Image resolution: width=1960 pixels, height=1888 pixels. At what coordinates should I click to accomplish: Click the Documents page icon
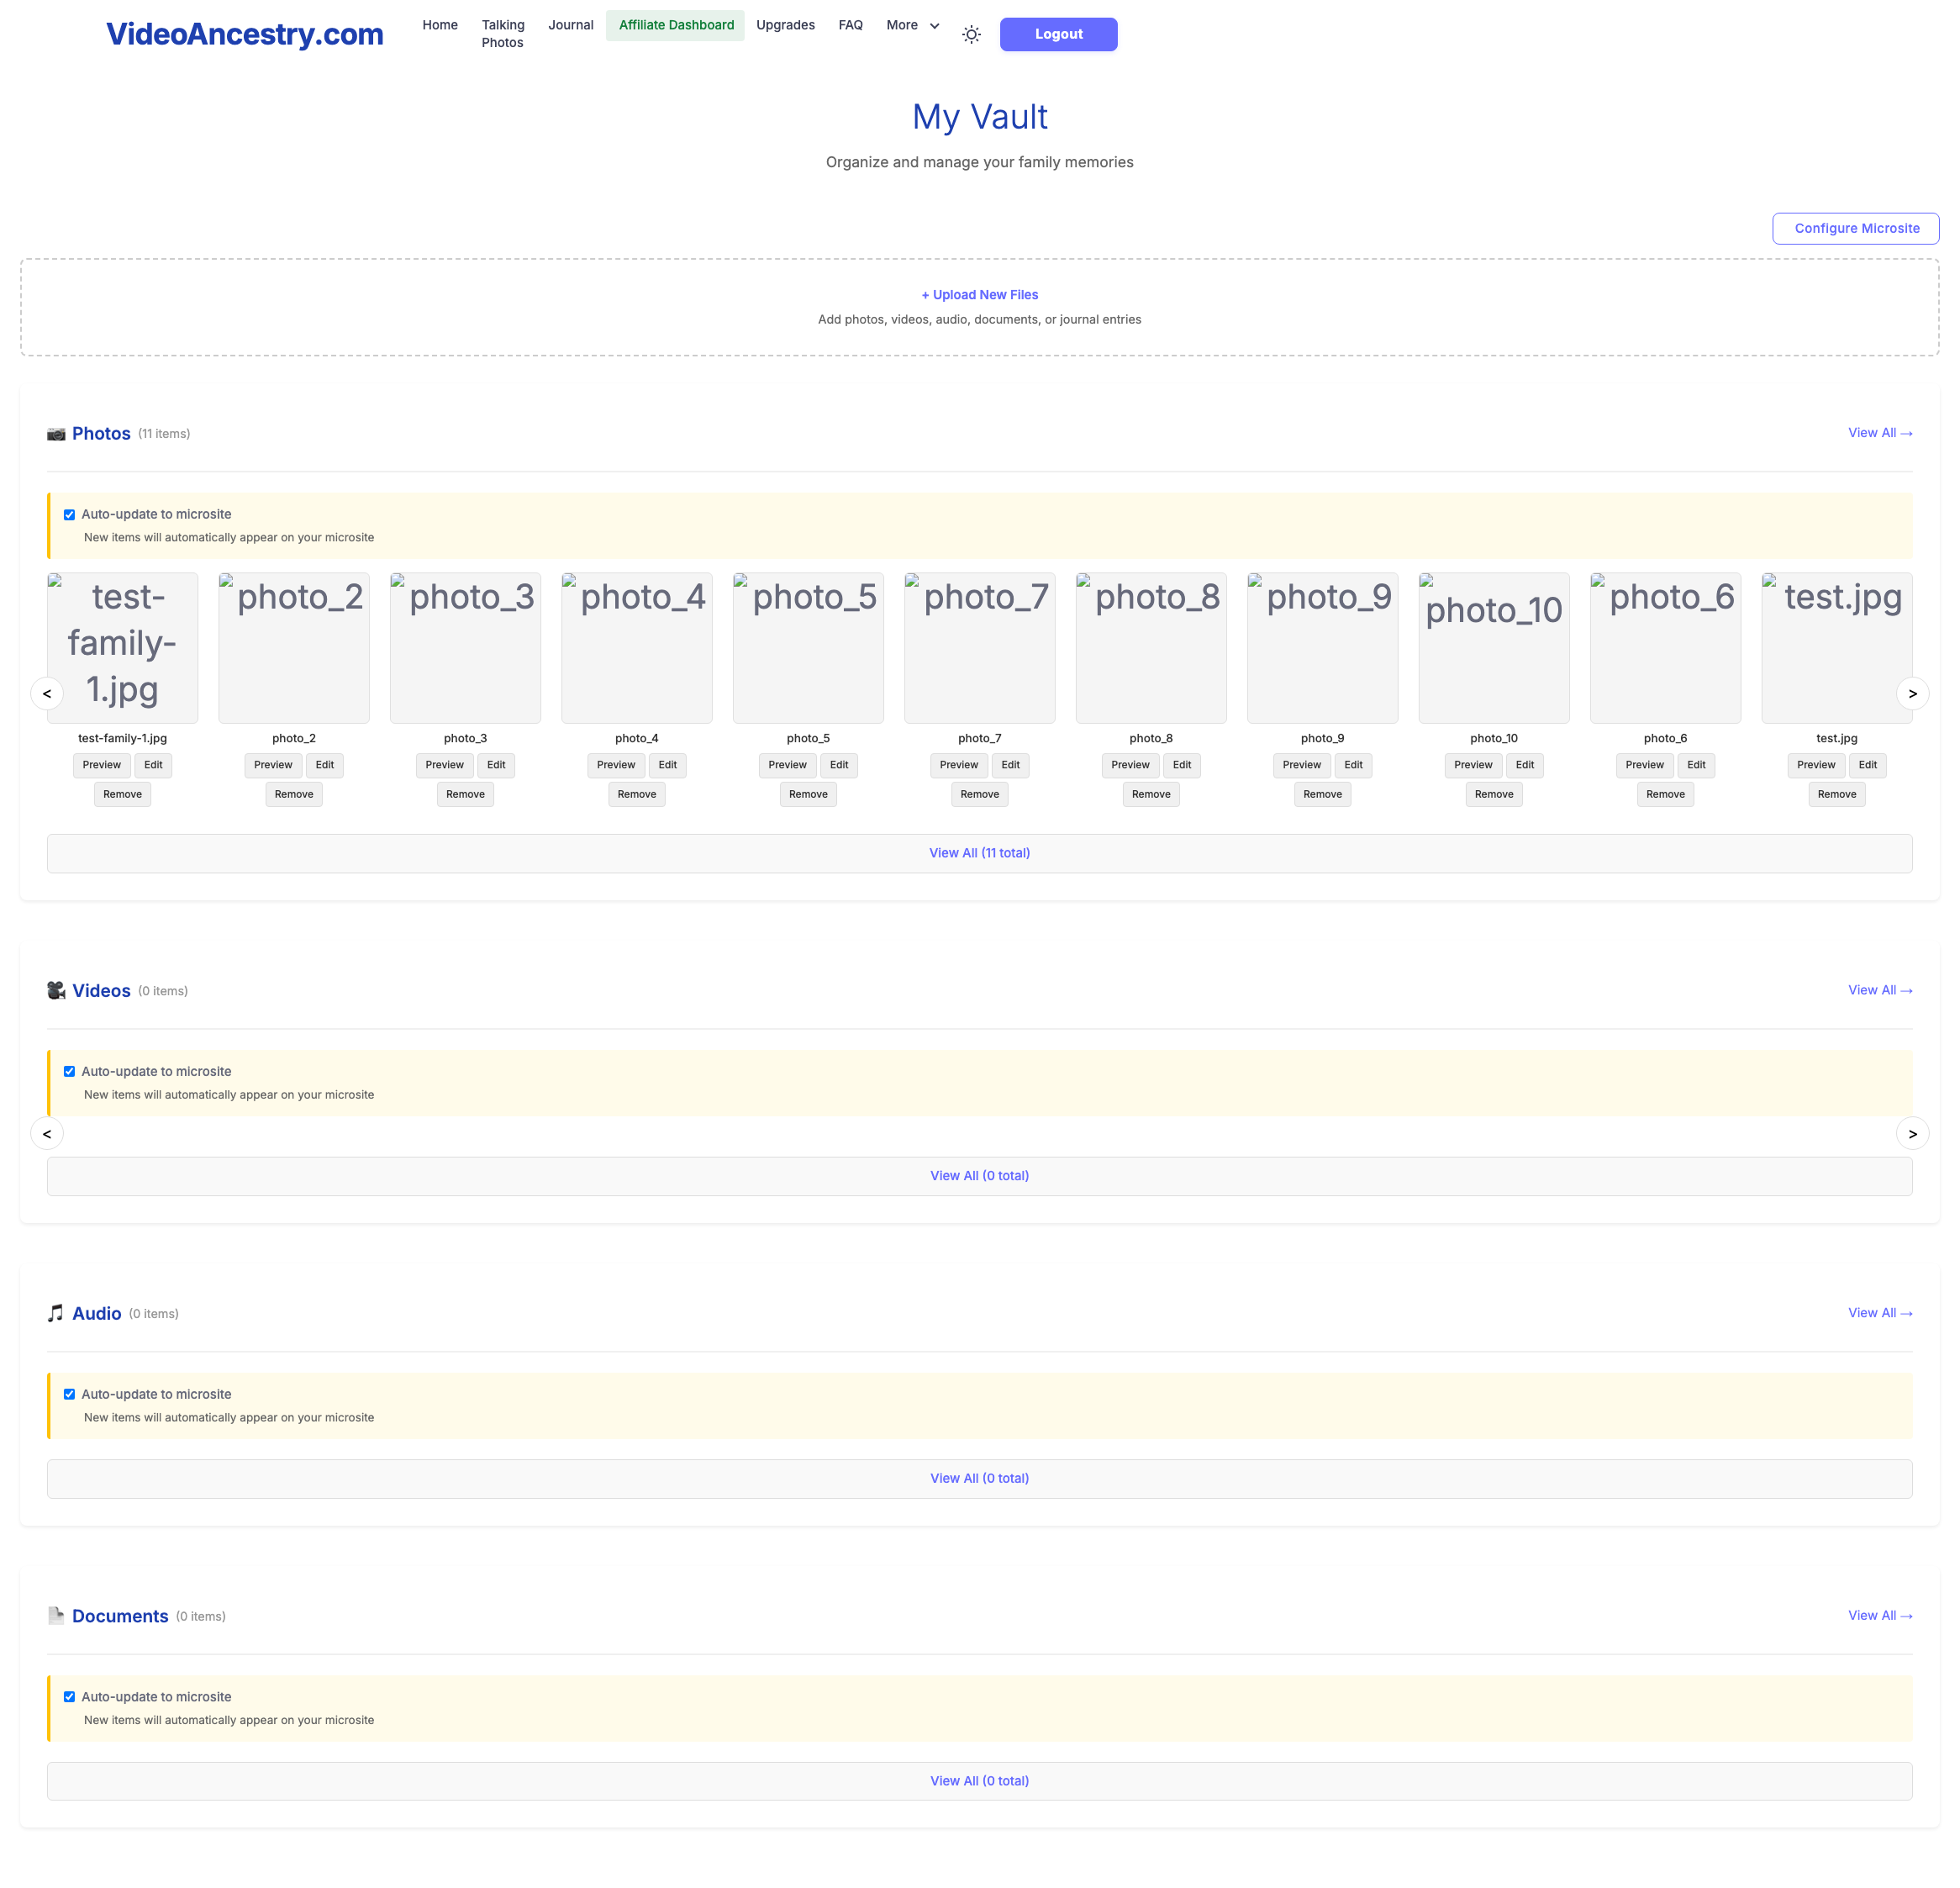[x=56, y=1615]
